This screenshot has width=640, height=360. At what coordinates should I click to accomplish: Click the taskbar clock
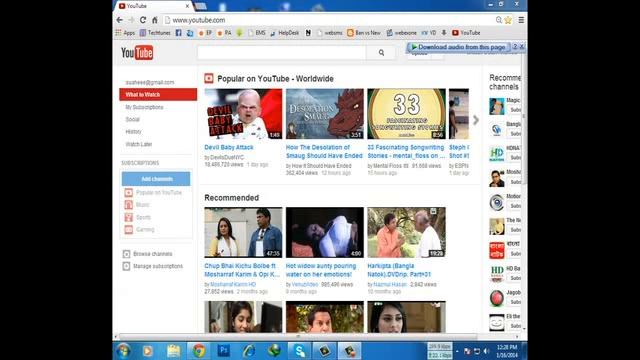[507, 351]
